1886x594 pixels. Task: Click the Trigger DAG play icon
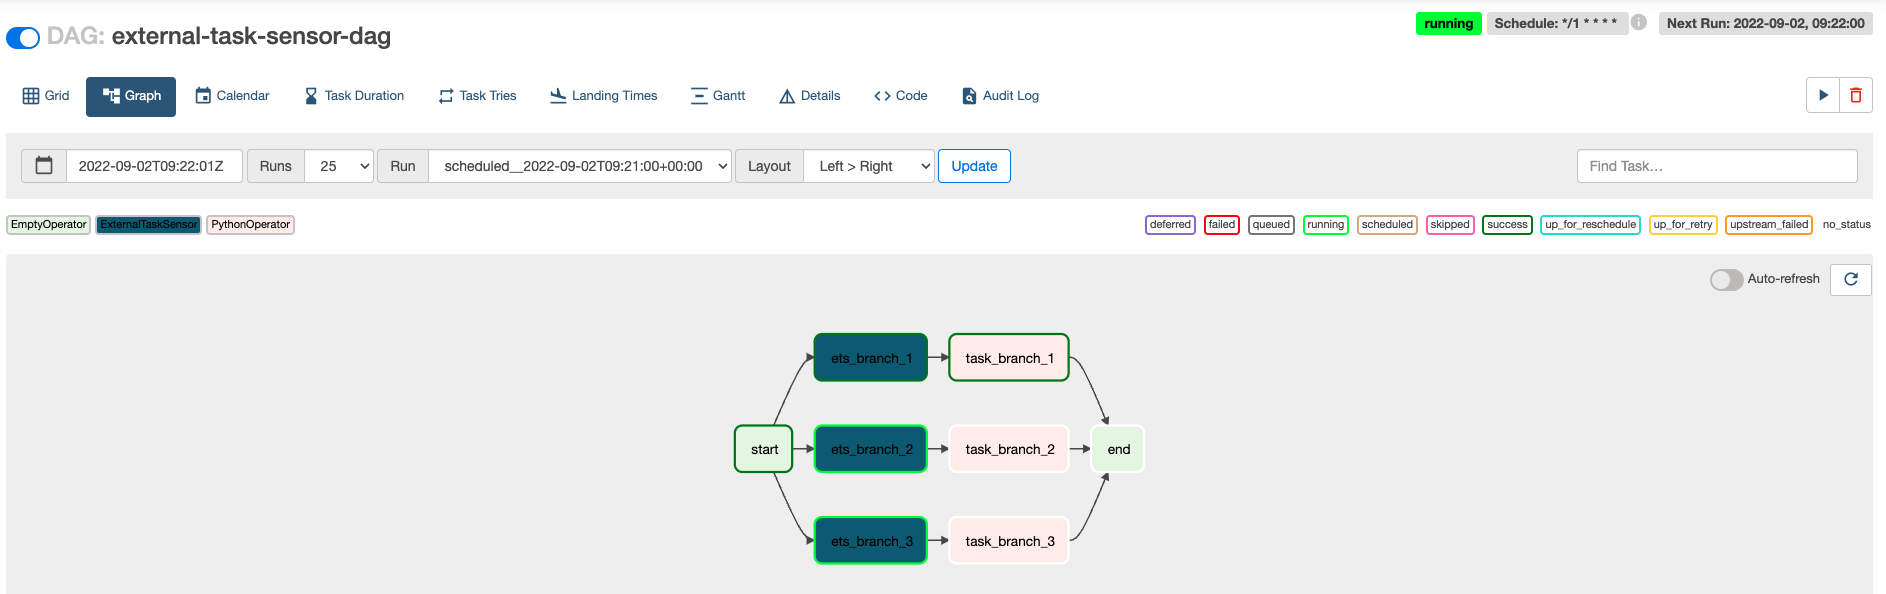point(1823,96)
